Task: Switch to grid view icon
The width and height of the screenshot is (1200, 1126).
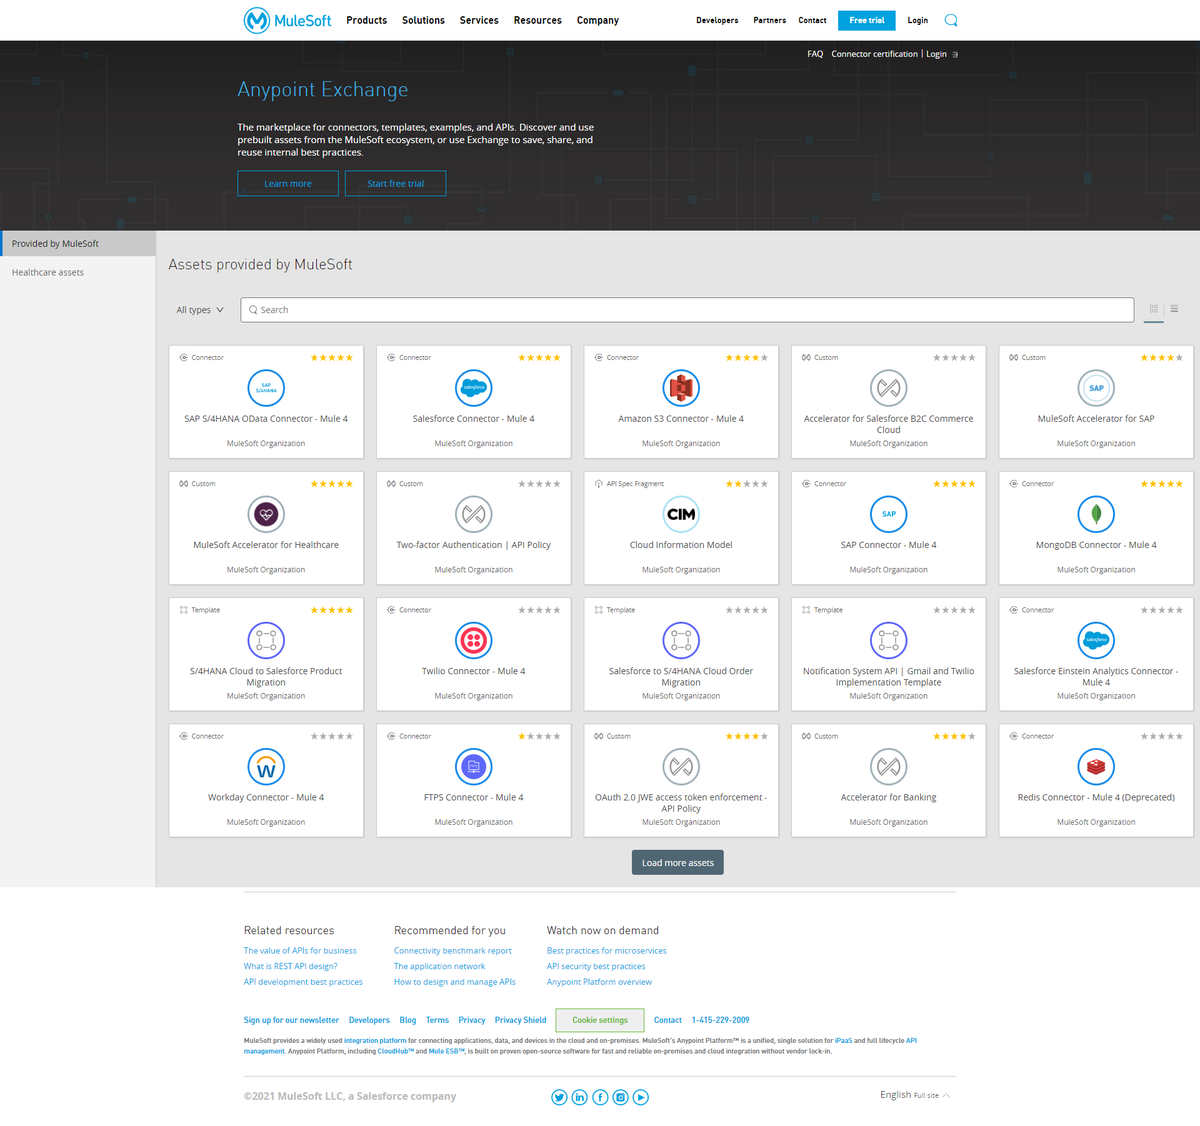Action: [x=1153, y=309]
